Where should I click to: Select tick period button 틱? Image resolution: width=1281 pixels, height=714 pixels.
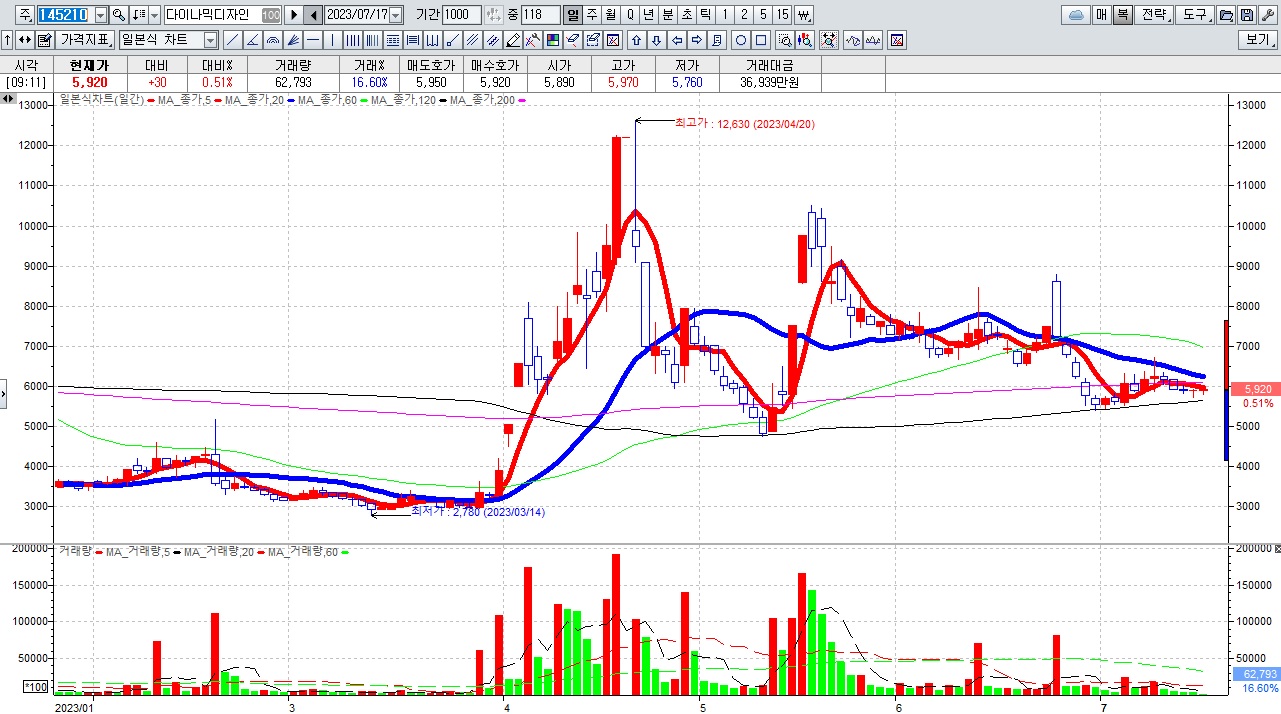pos(706,15)
